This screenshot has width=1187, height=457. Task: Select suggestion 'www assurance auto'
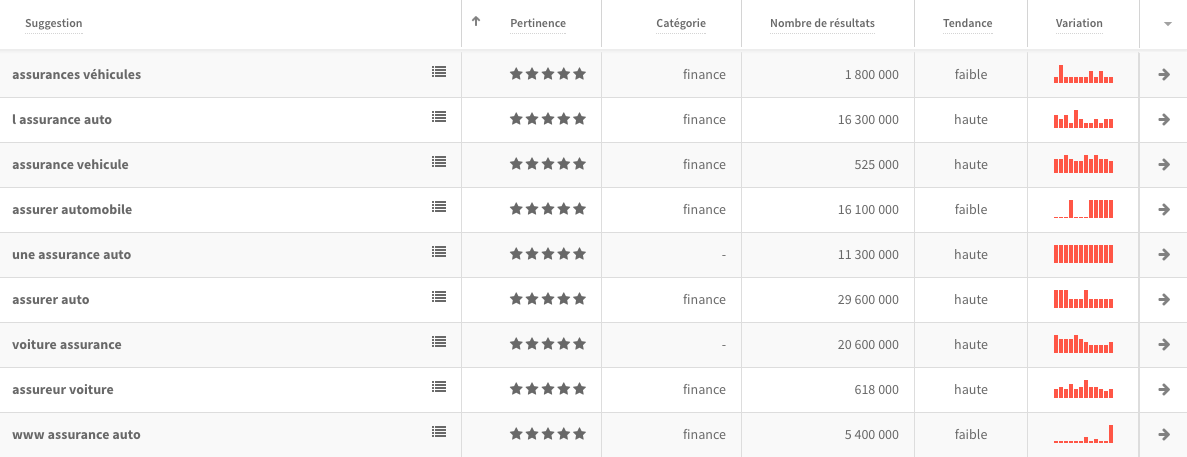[x=76, y=434]
